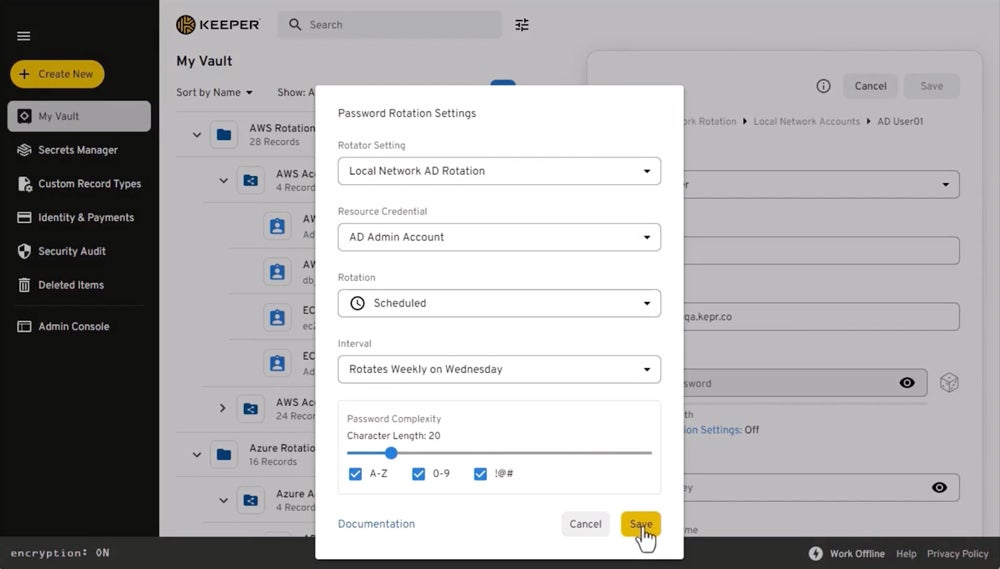1000x569 pixels.
Task: Toggle the !@# special characters checkbox
Action: [480, 474]
